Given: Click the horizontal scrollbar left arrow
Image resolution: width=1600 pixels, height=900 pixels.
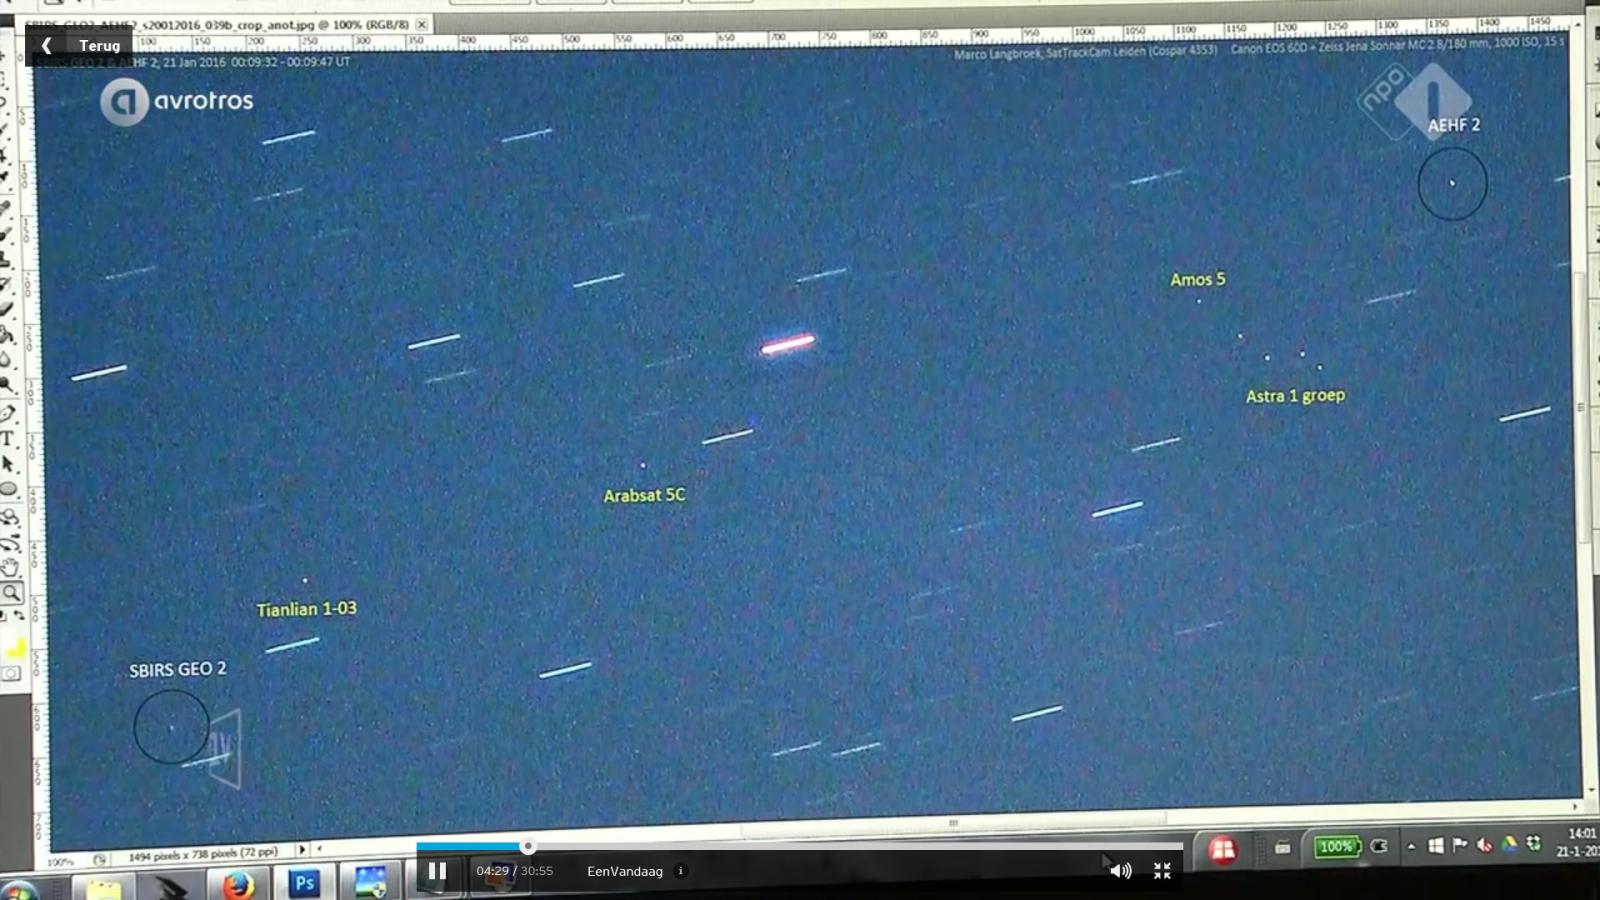Looking at the screenshot, I should [x=319, y=849].
